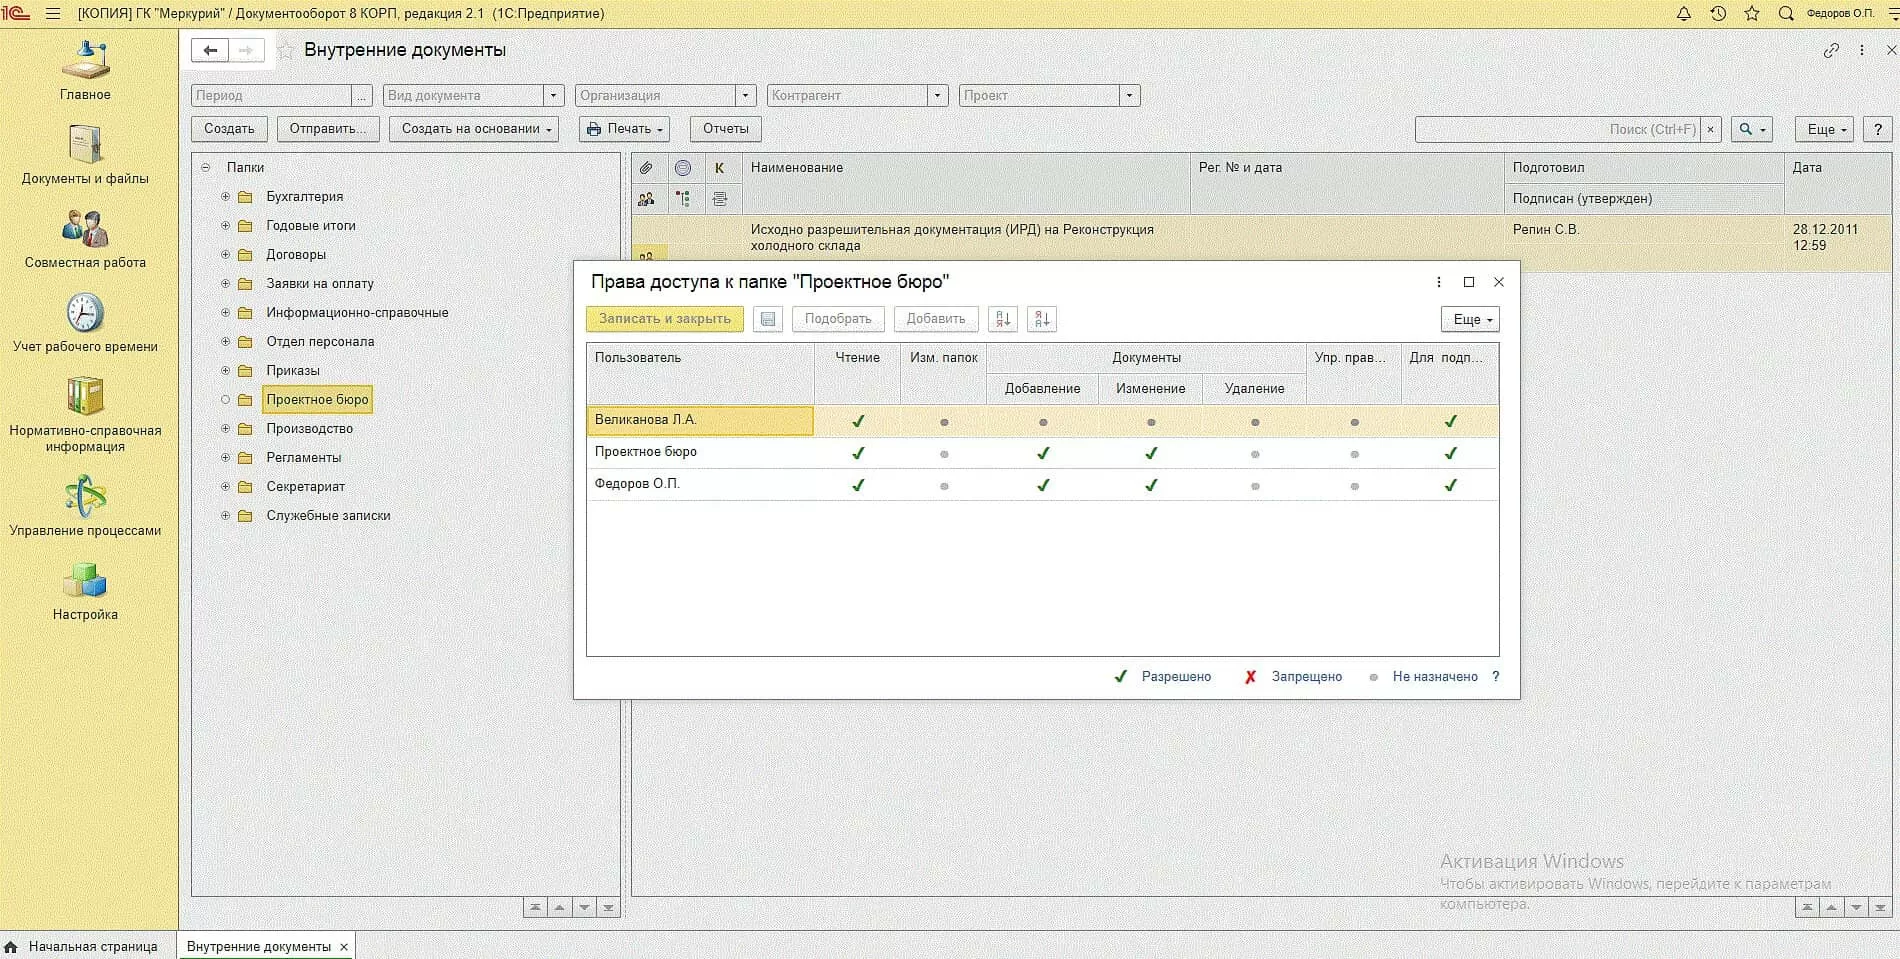The width and height of the screenshot is (1900, 959).
Task: Select Федоров О.П. user row
Action: (1042, 485)
